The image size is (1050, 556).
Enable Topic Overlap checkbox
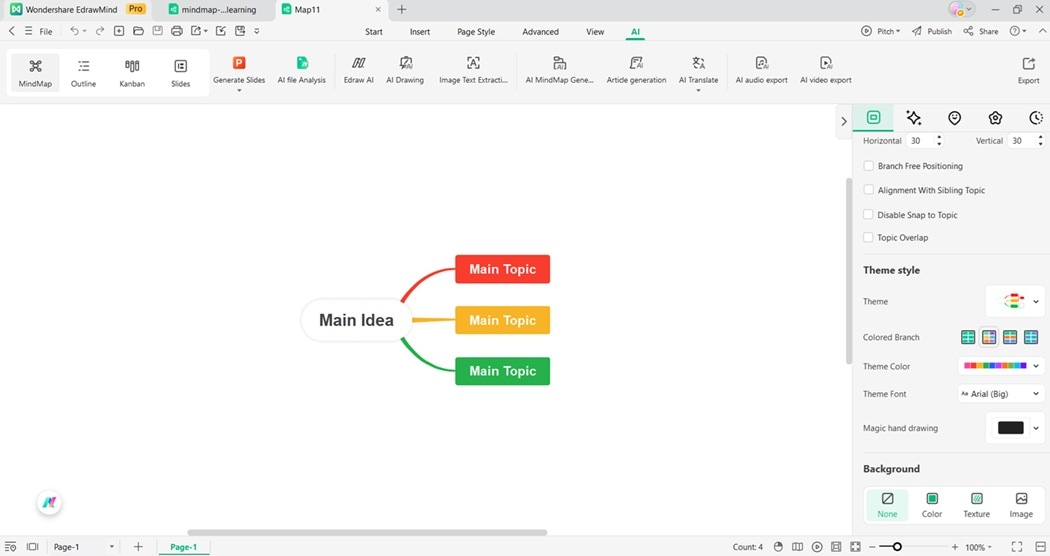click(869, 237)
